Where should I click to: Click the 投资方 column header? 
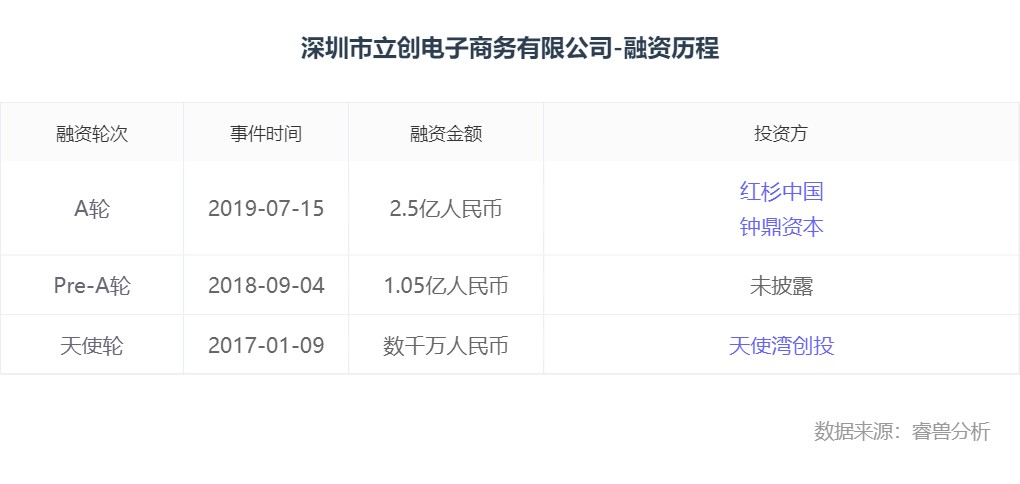[x=781, y=133]
